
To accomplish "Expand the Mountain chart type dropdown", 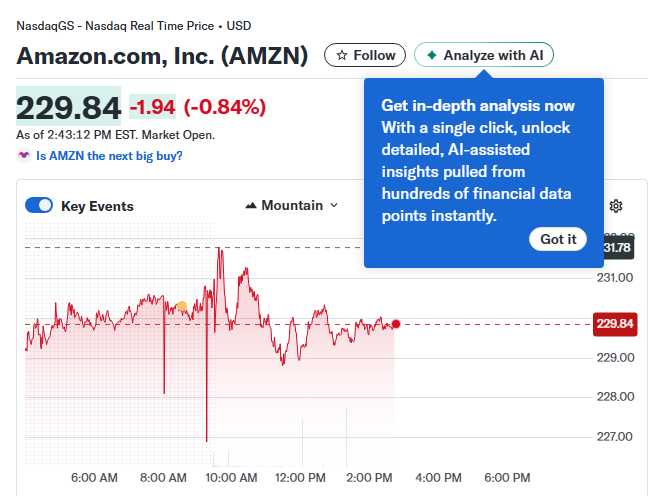I will (291, 206).
